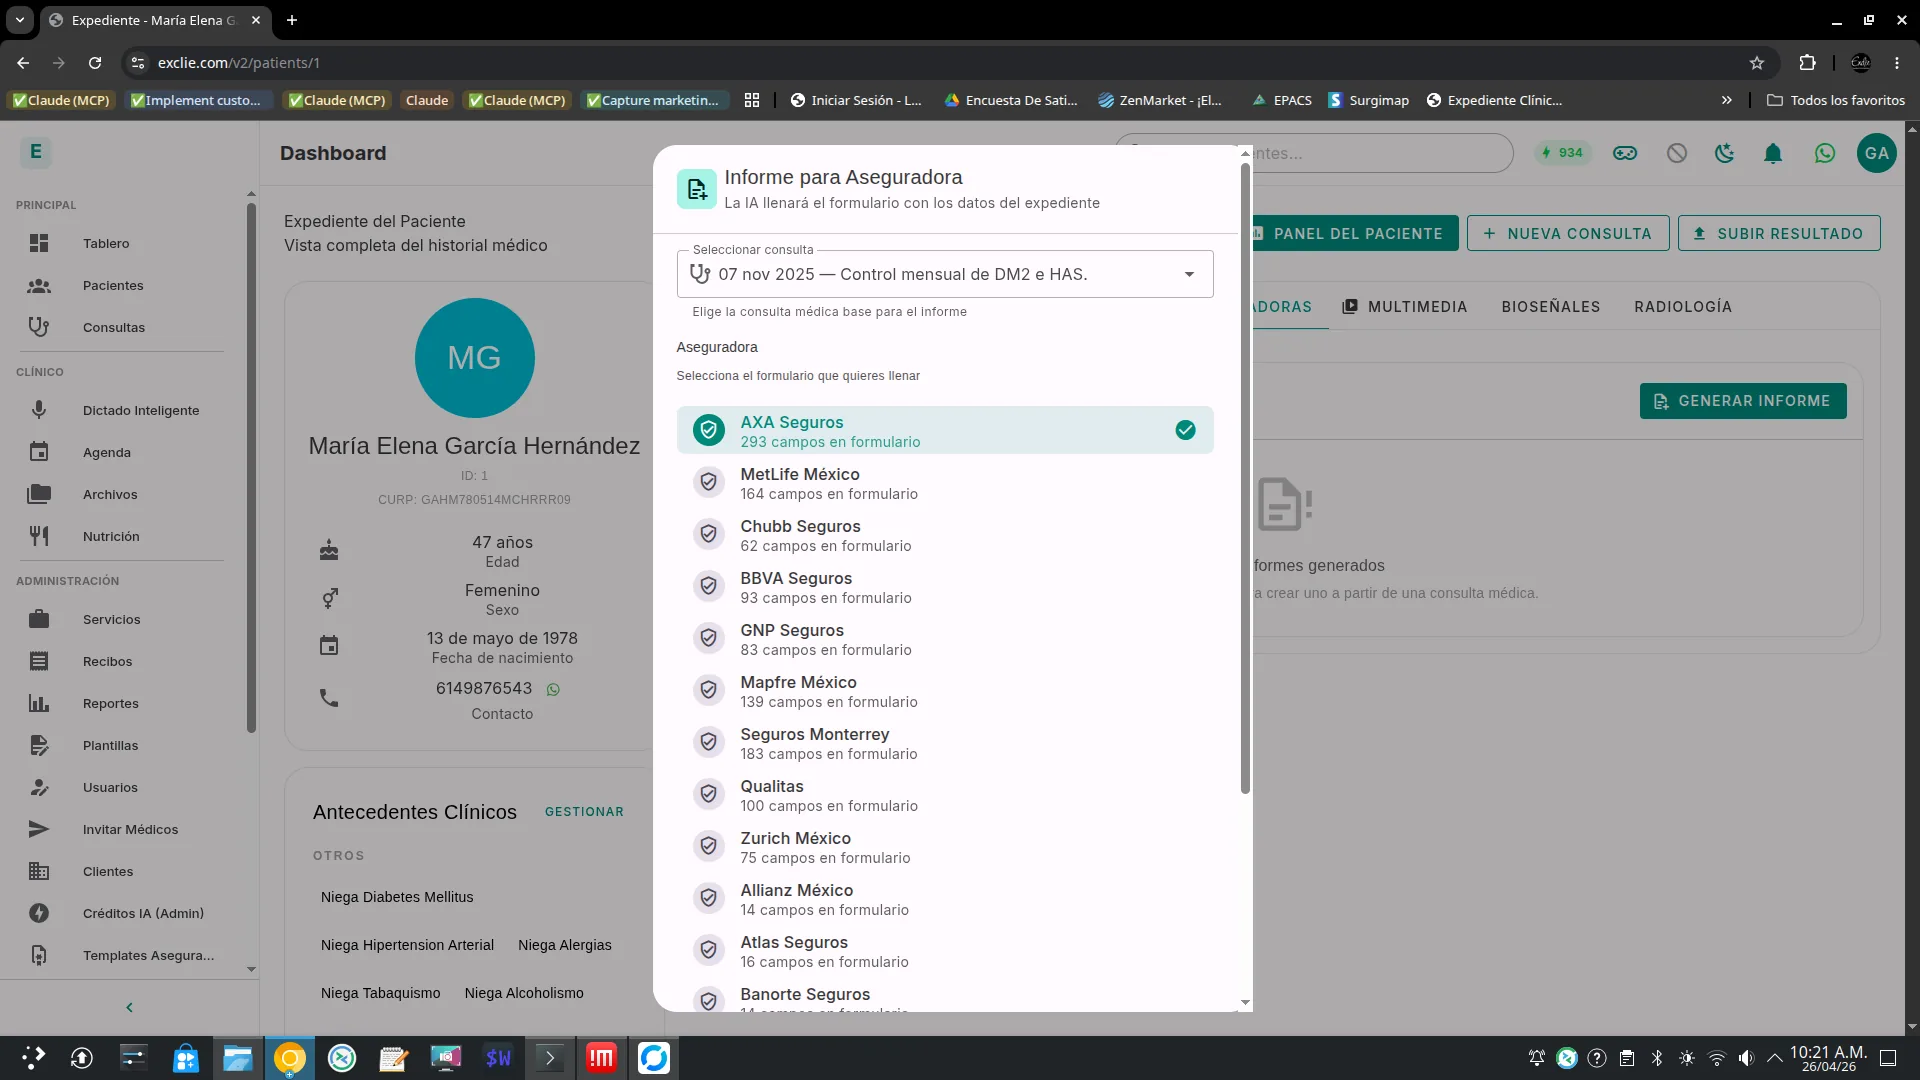Switch to the Multimedia tab
Image resolution: width=1920 pixels, height=1080 pixels.
click(x=1405, y=307)
